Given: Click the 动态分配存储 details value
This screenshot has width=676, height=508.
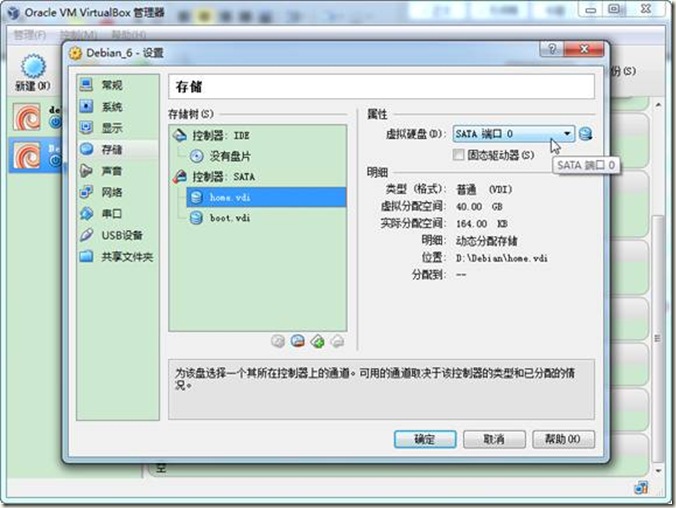Looking at the screenshot, I should click(486, 241).
